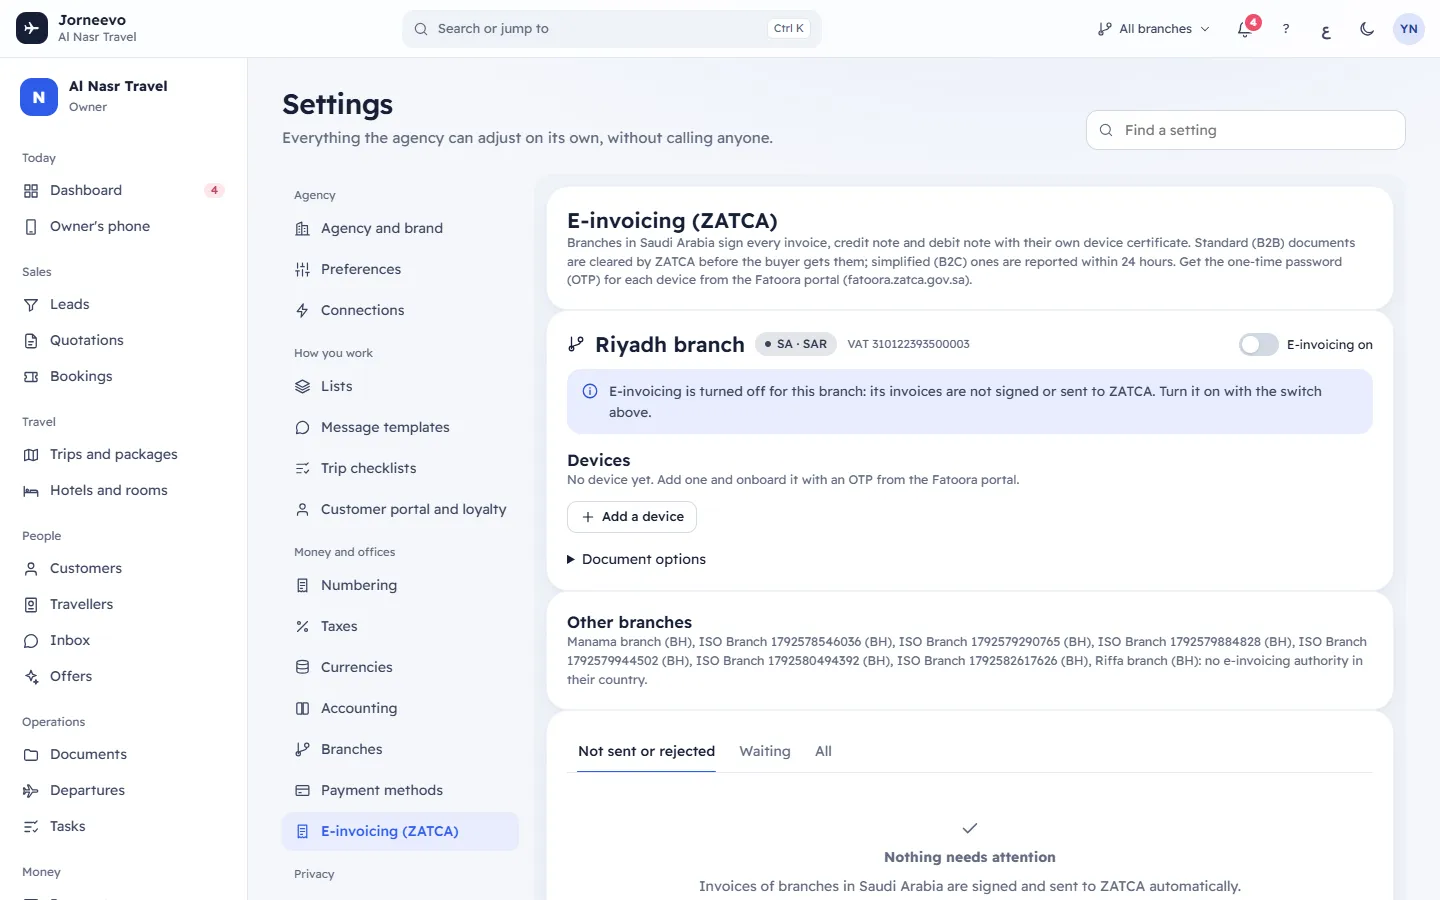Open the Lists settings section
Image resolution: width=1440 pixels, height=900 pixels.
pos(400,386)
